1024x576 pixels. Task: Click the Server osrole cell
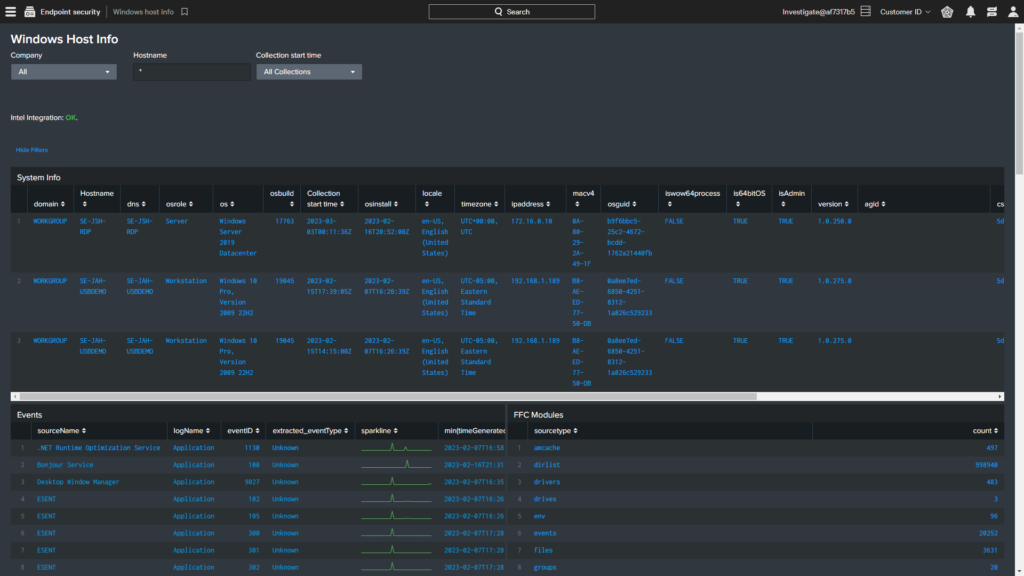coord(176,221)
